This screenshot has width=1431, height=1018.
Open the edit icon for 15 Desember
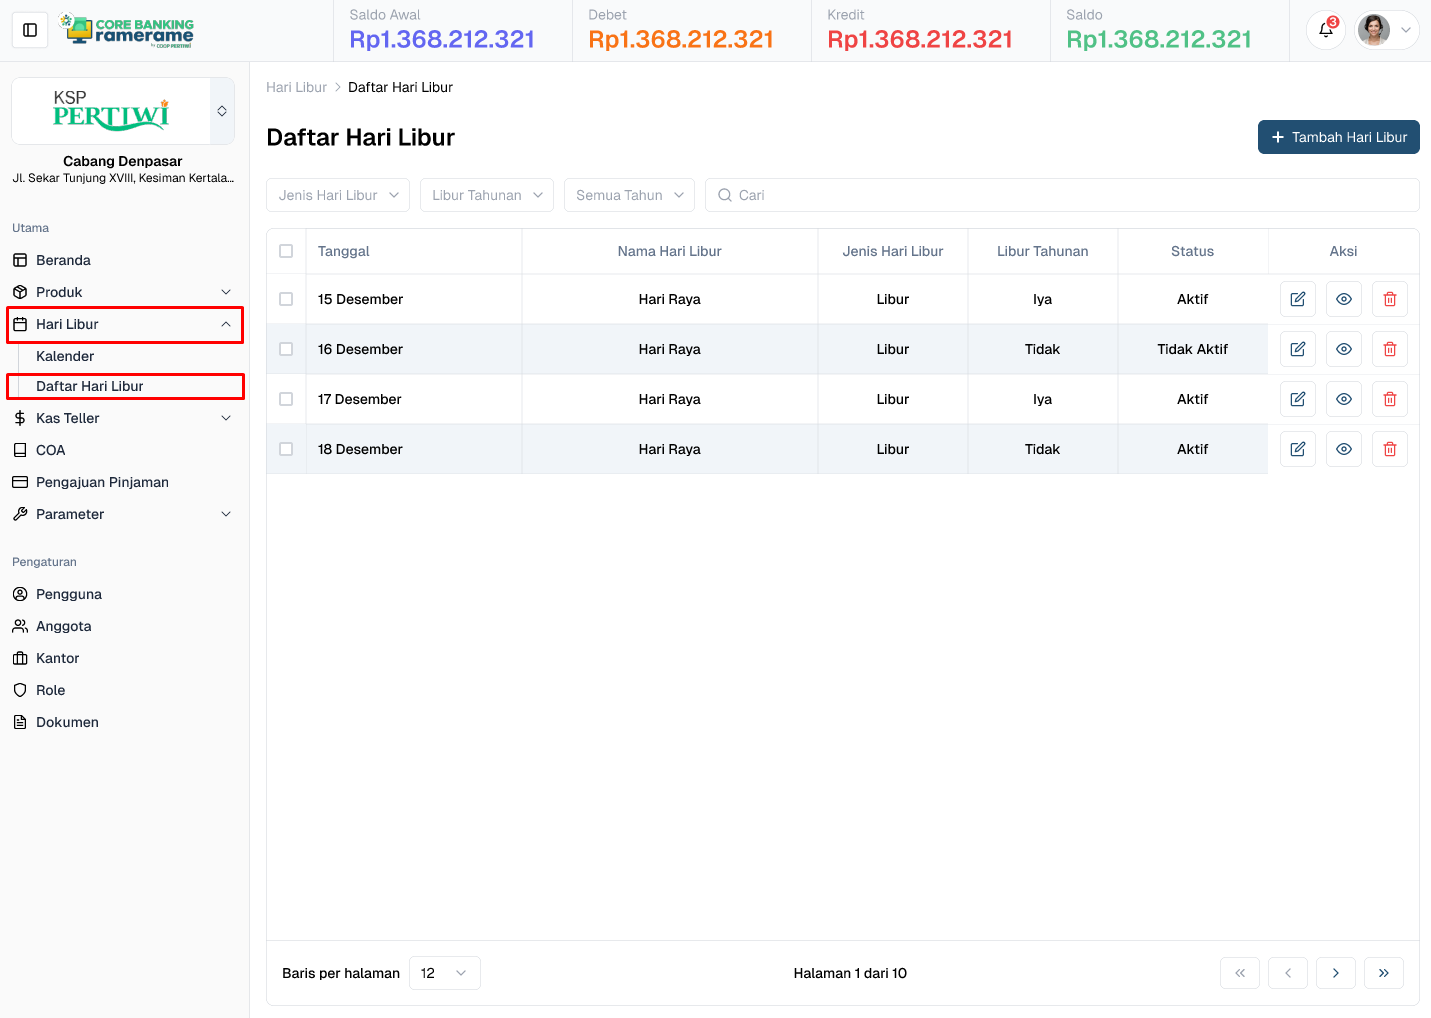point(1297,298)
